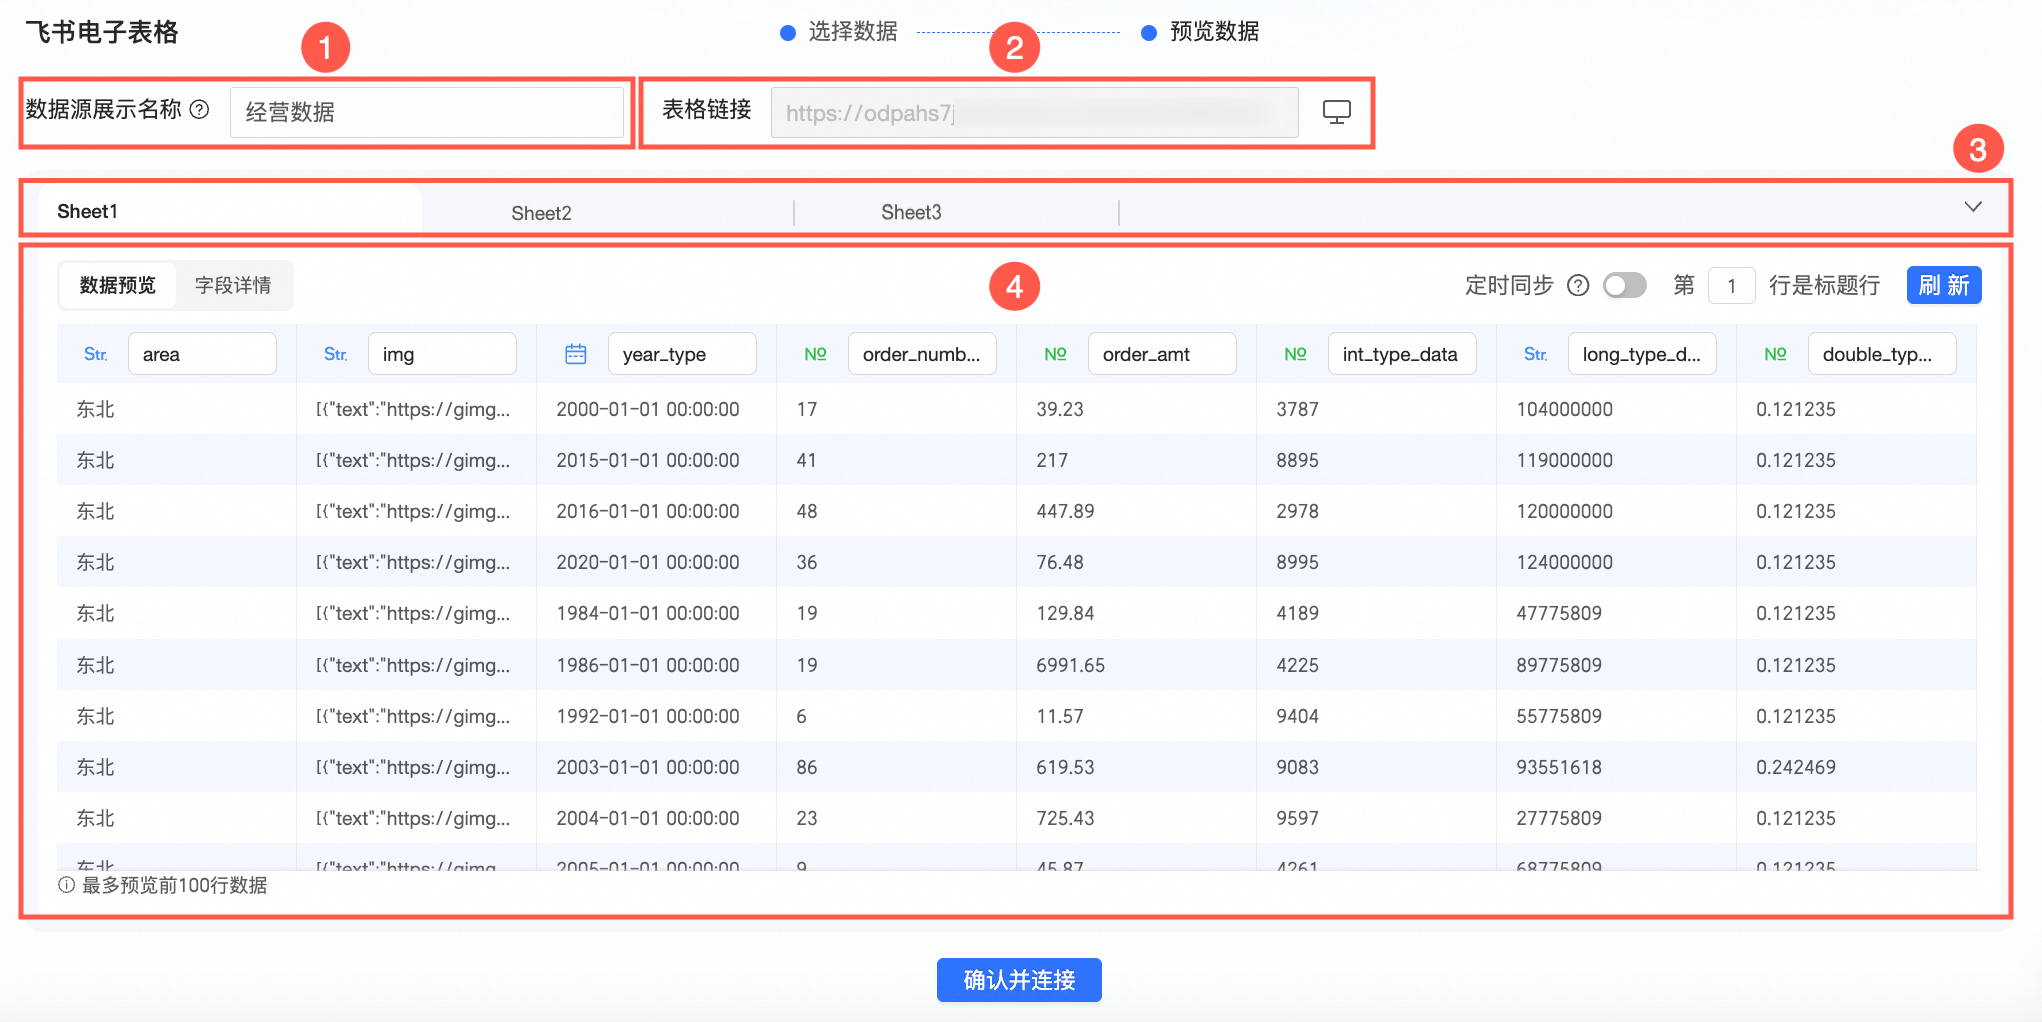
Task: Click the long type value 124000000
Action: coord(1564,562)
